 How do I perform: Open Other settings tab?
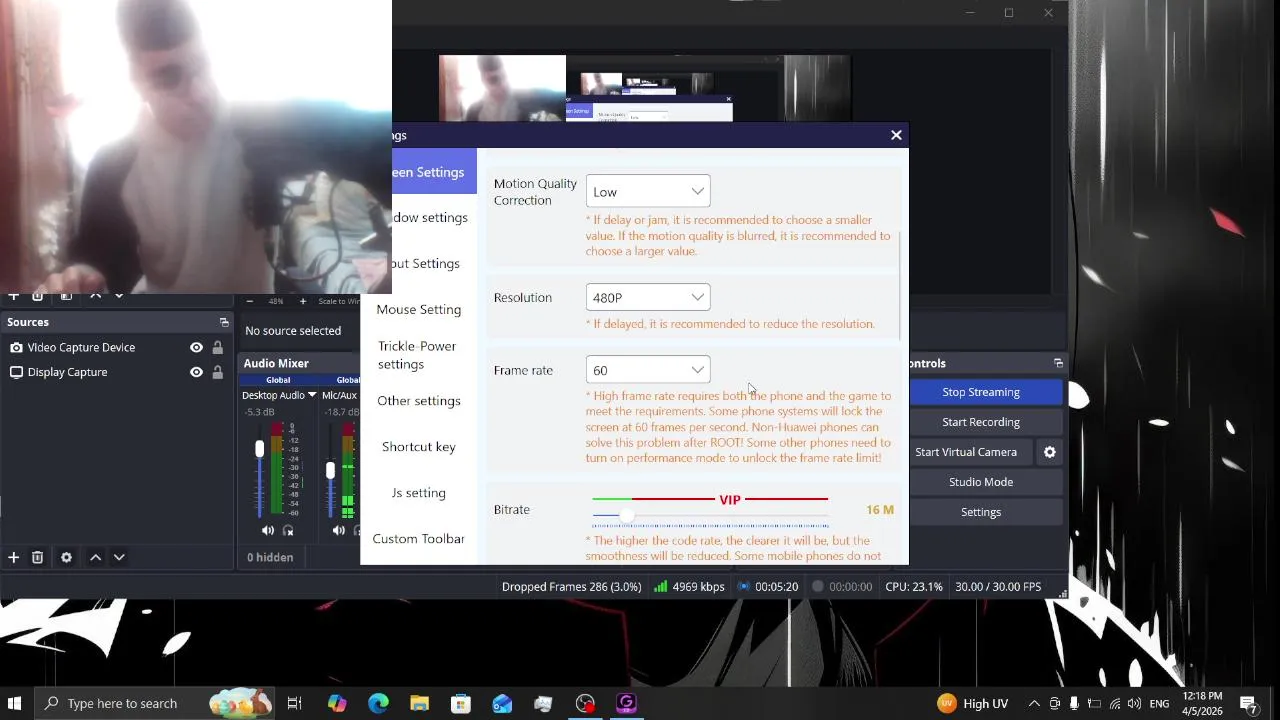419,400
